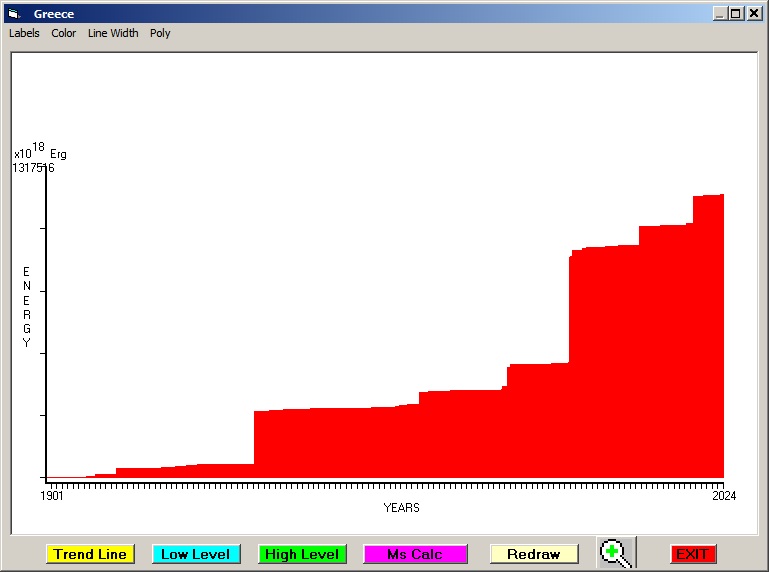
Task: Run the magenta Ms Calc button
Action: (415, 554)
